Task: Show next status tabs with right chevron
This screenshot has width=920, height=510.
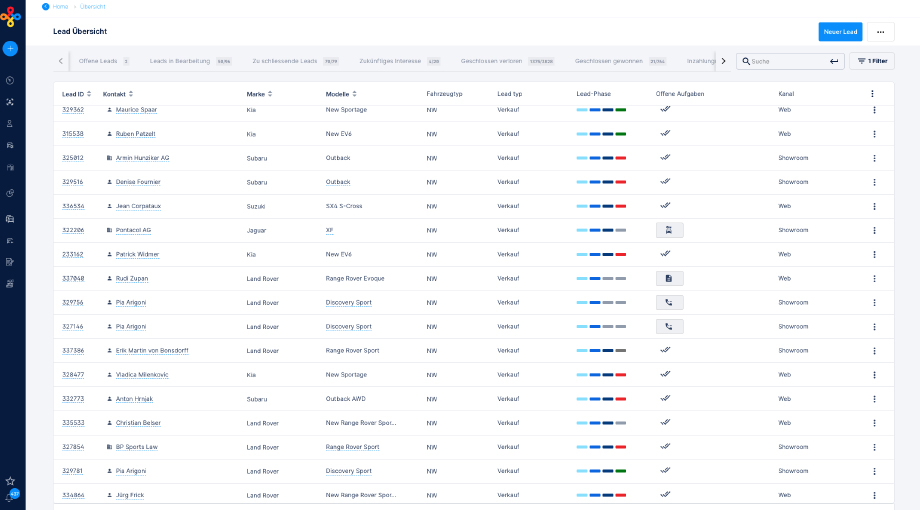Action: pos(723,61)
